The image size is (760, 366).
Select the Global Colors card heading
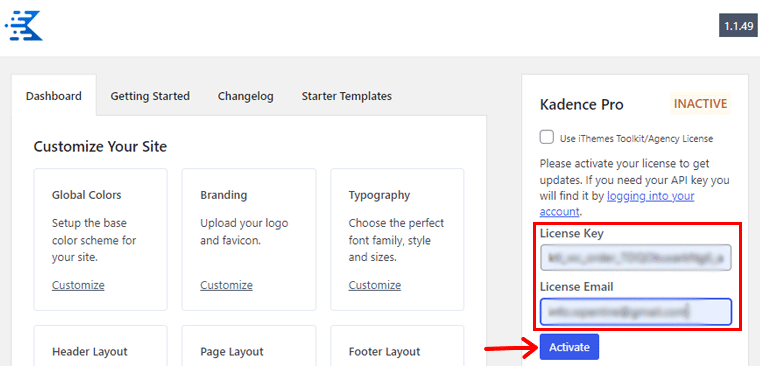tap(87, 195)
